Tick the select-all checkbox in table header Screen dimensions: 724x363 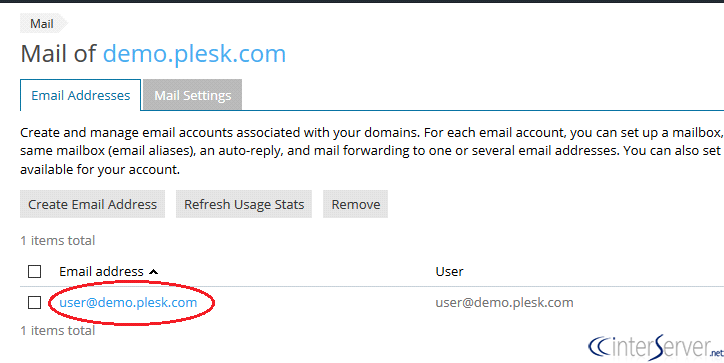pos(35,272)
